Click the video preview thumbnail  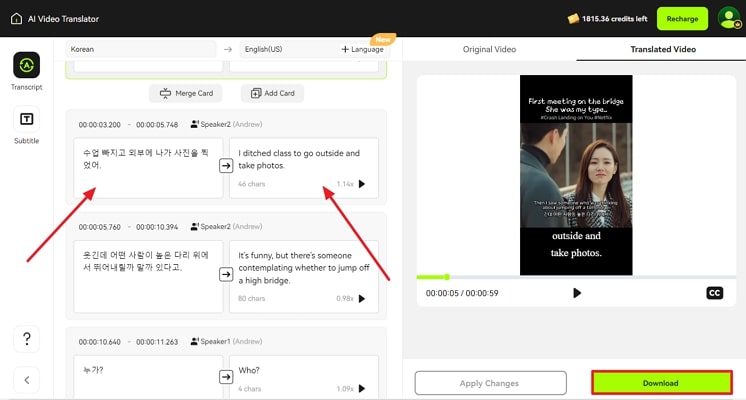click(576, 175)
